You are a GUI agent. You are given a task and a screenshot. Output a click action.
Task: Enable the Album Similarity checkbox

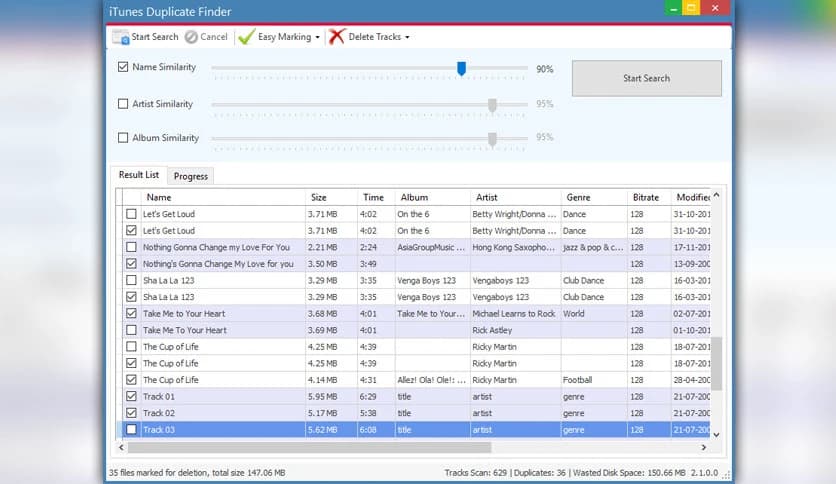(123, 138)
